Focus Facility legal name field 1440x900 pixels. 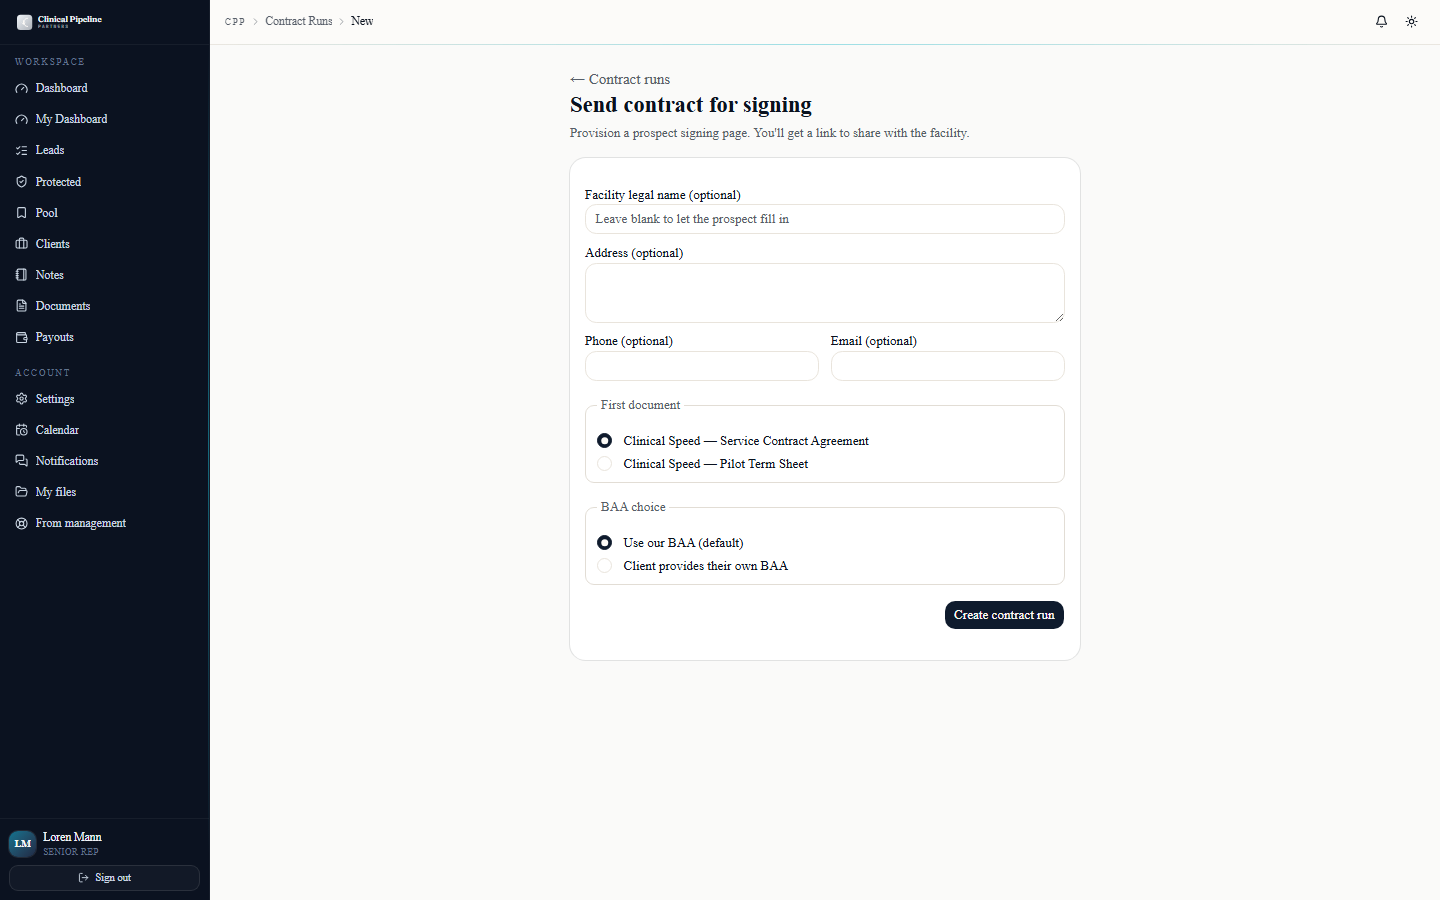(825, 219)
